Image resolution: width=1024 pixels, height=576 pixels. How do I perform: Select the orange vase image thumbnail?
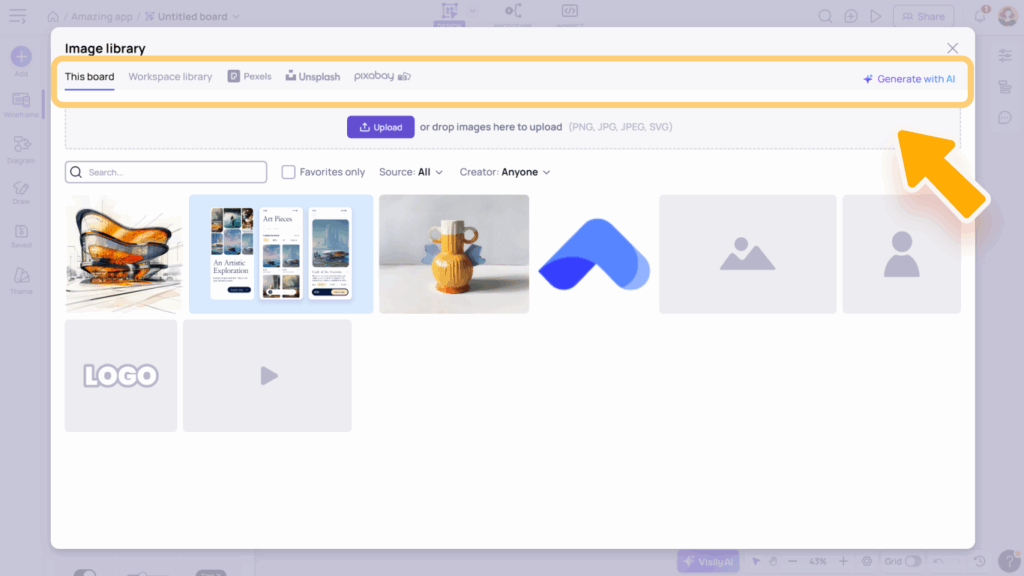(x=454, y=254)
